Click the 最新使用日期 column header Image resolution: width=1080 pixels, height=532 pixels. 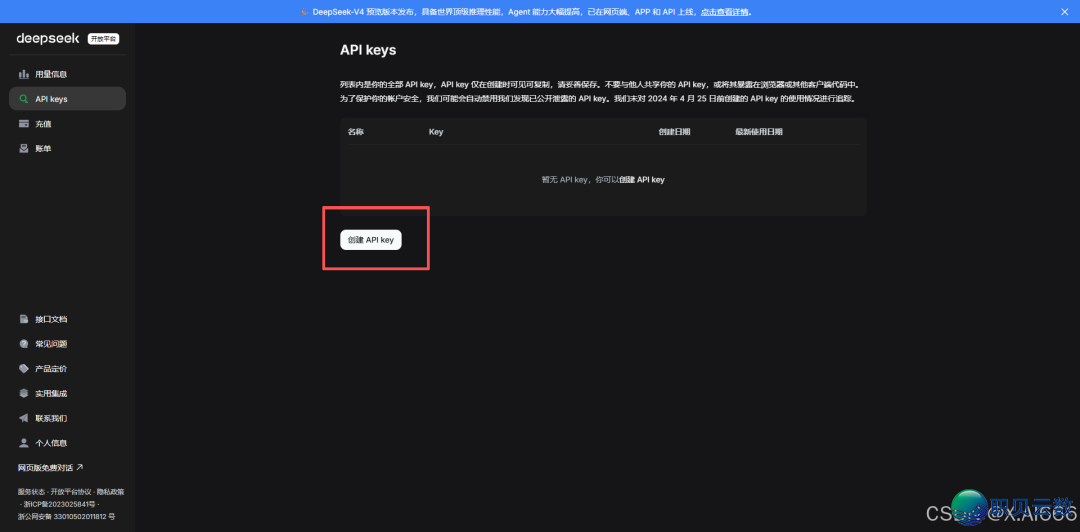point(759,132)
